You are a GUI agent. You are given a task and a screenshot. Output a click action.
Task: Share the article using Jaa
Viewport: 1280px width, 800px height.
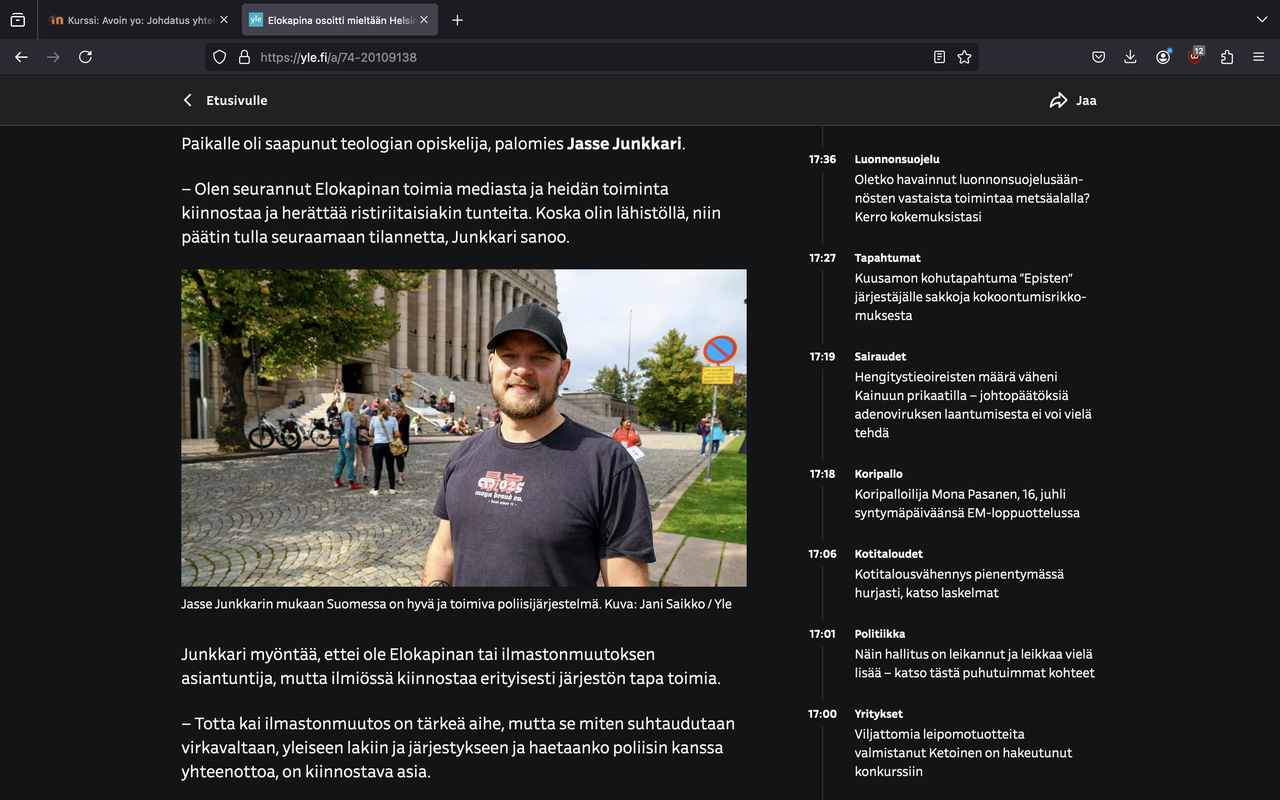[x=1072, y=100]
